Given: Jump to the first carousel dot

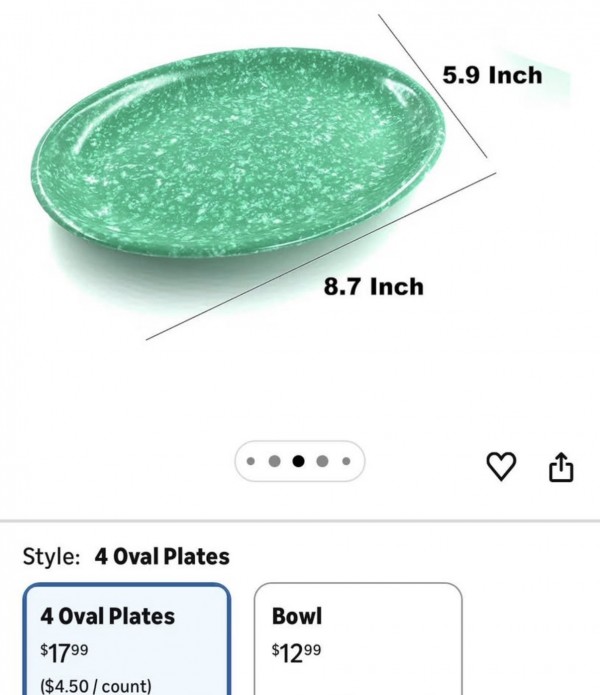Looking at the screenshot, I should pyautogui.click(x=250, y=462).
